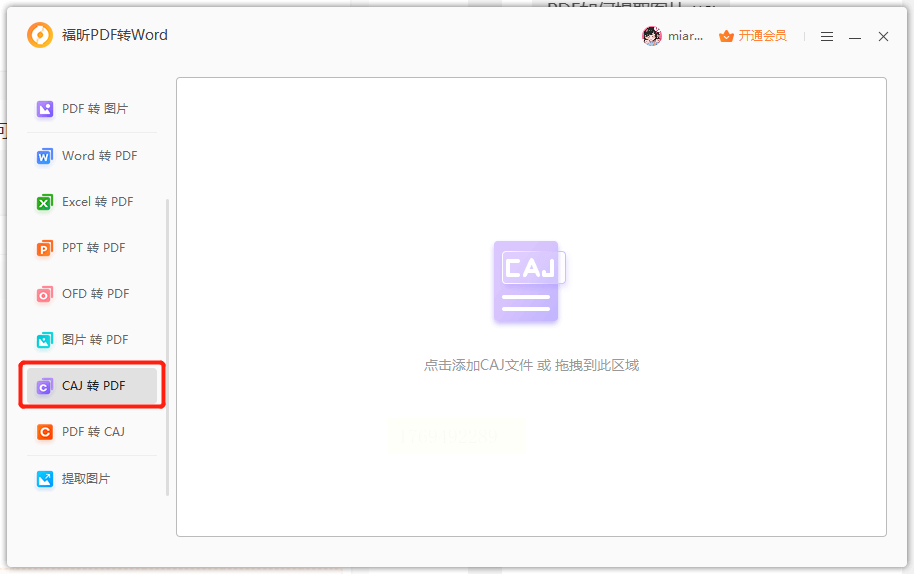Select Word 转 PDF label
The height and width of the screenshot is (574, 914).
(100, 156)
